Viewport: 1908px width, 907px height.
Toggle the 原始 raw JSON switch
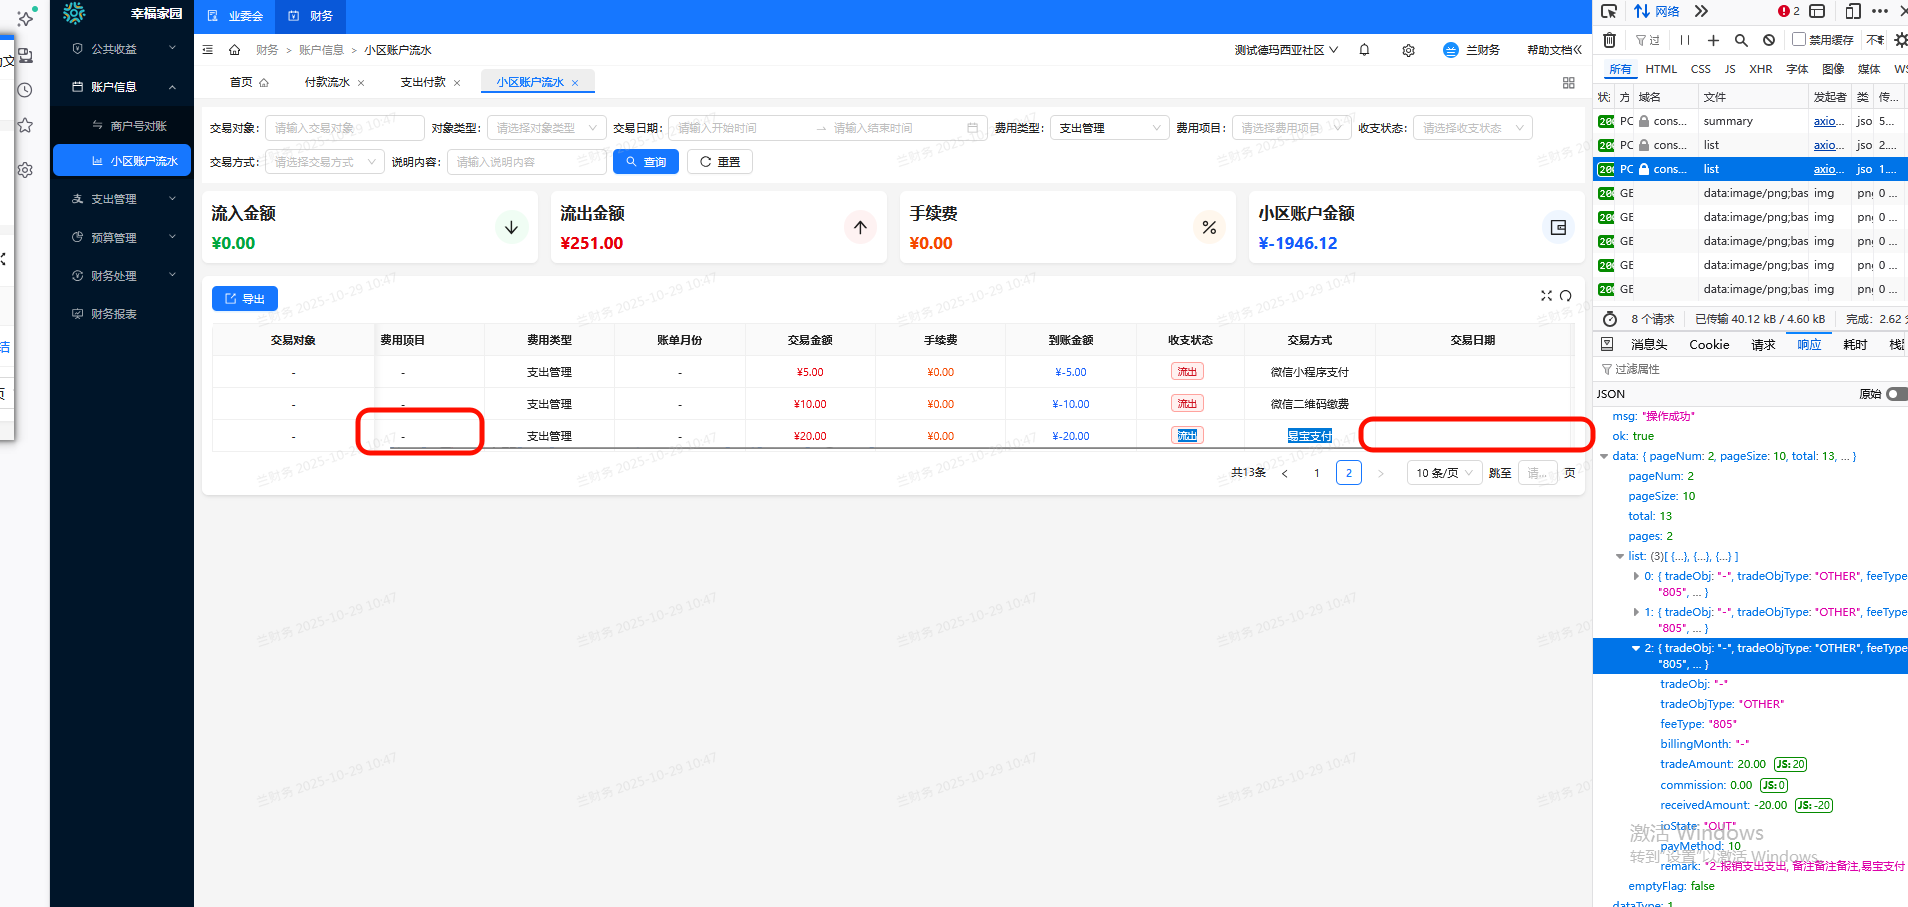[x=1895, y=394]
